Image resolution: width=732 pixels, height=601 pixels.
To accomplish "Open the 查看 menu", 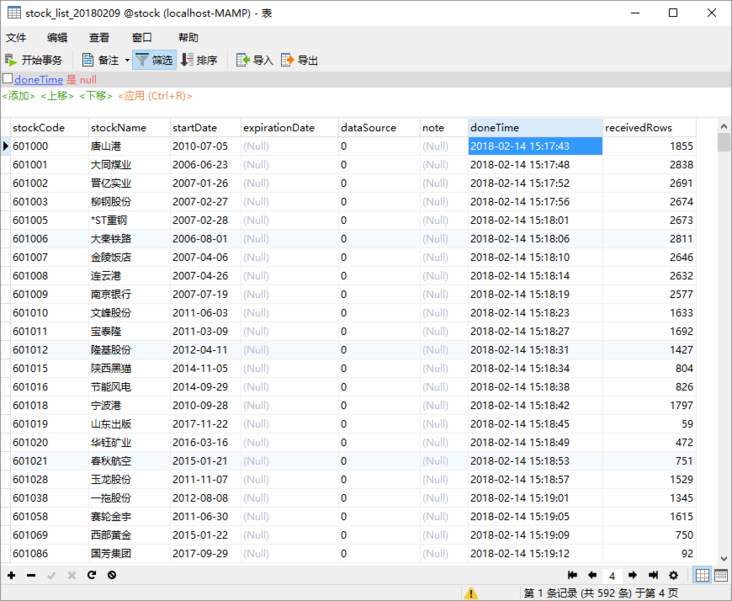I will click(99, 37).
